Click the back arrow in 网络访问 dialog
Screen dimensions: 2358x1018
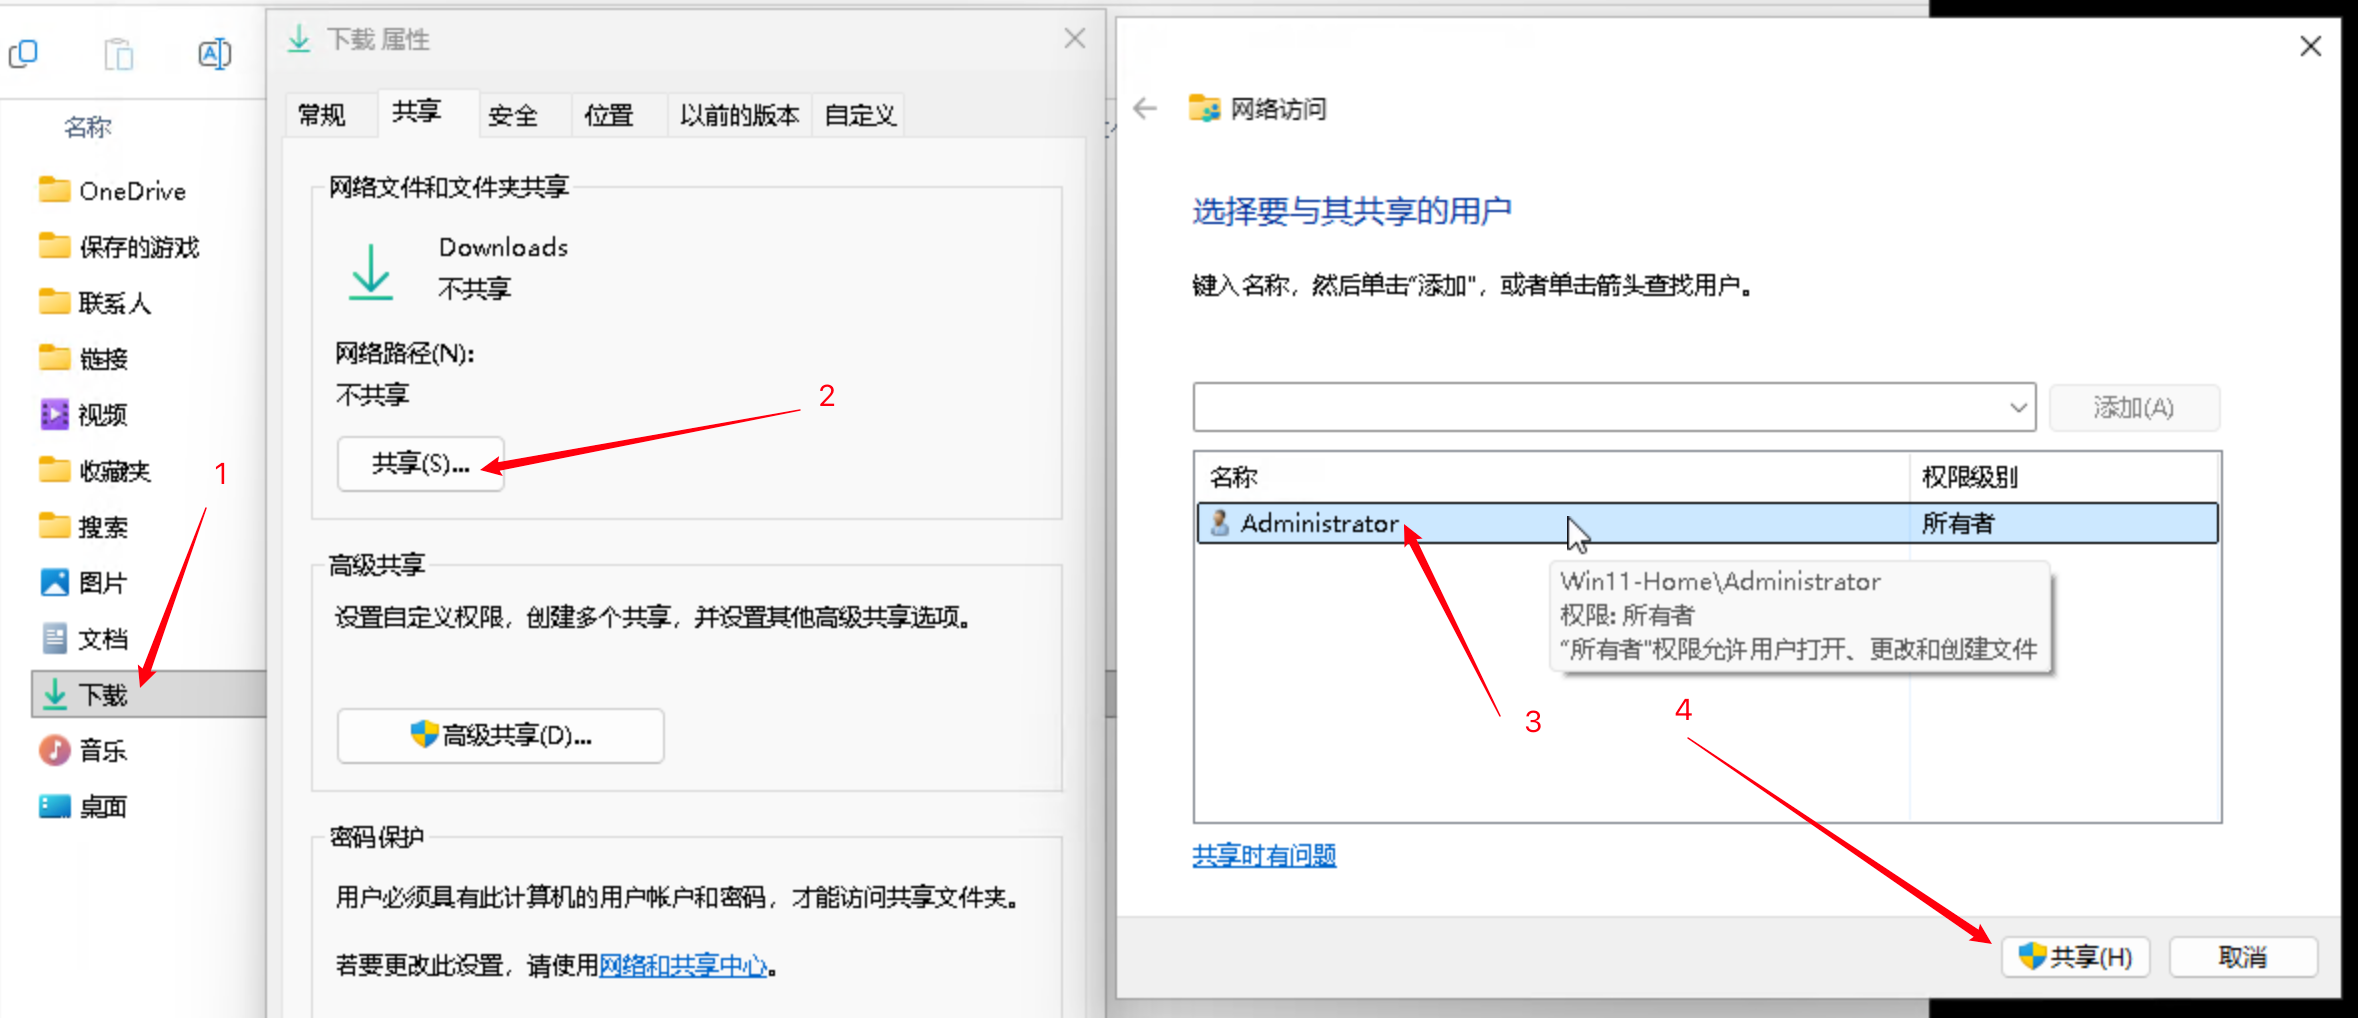(x=1145, y=109)
